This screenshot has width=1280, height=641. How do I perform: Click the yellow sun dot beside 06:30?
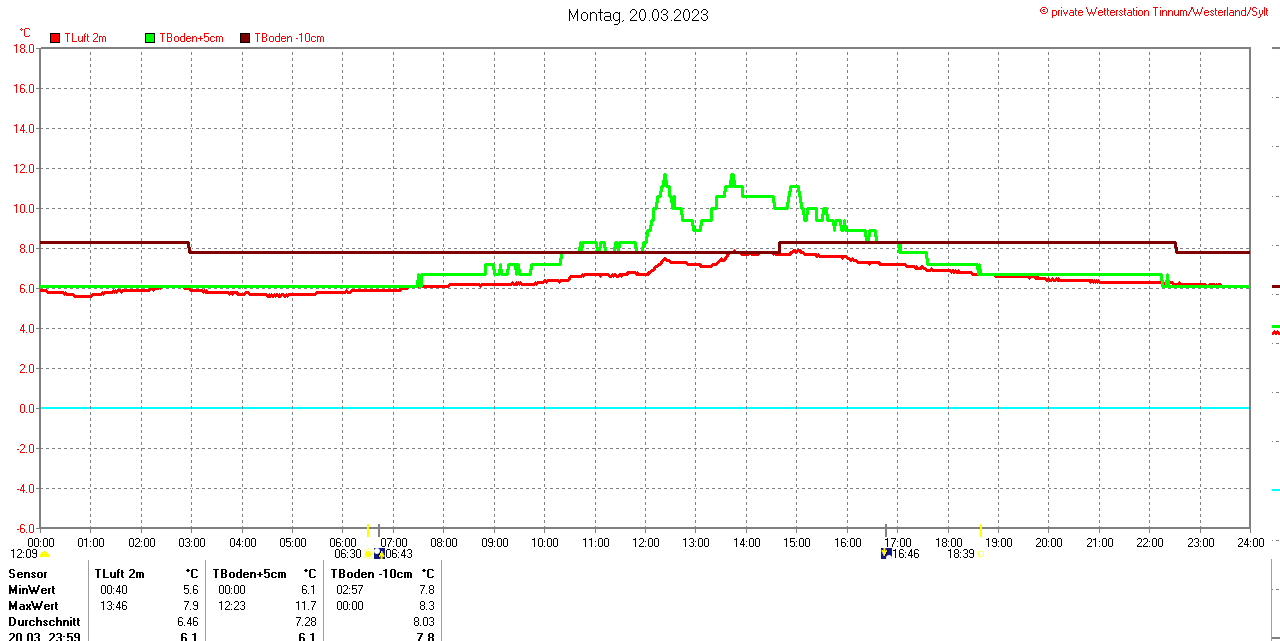coord(368,553)
